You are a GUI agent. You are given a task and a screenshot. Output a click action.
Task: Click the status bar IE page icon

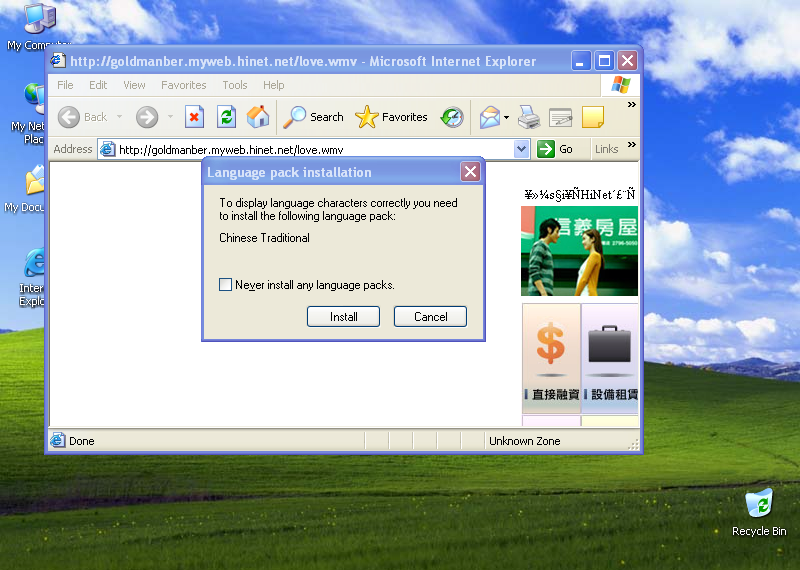tap(58, 440)
